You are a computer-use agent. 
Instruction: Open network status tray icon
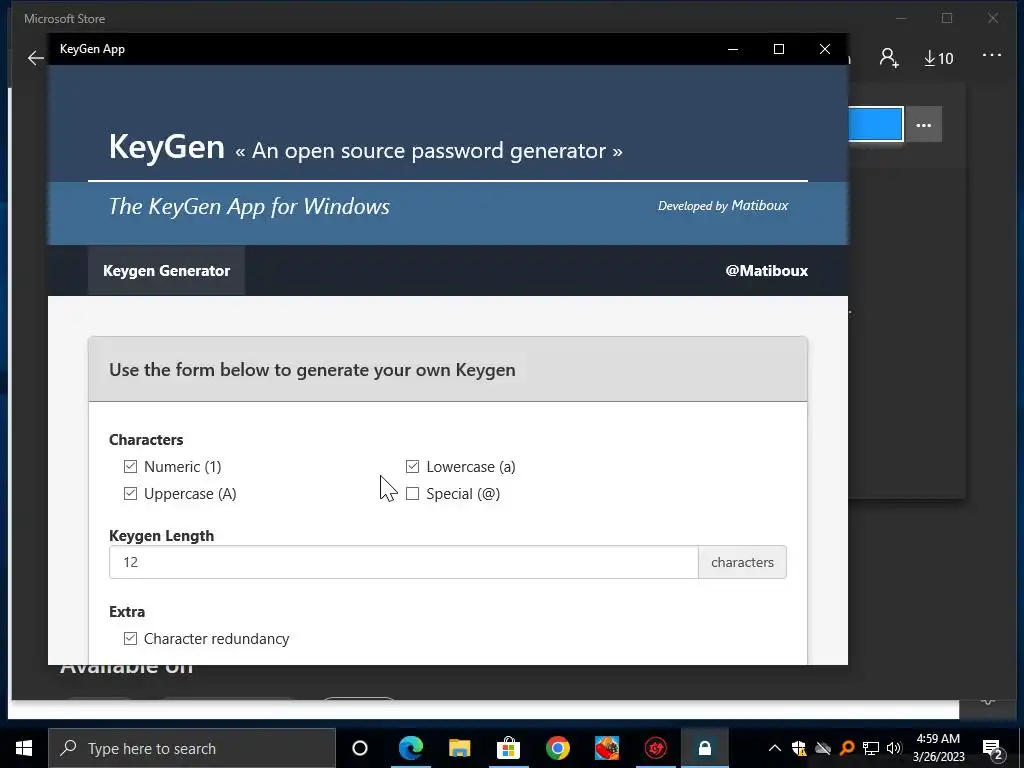pyautogui.click(x=871, y=748)
